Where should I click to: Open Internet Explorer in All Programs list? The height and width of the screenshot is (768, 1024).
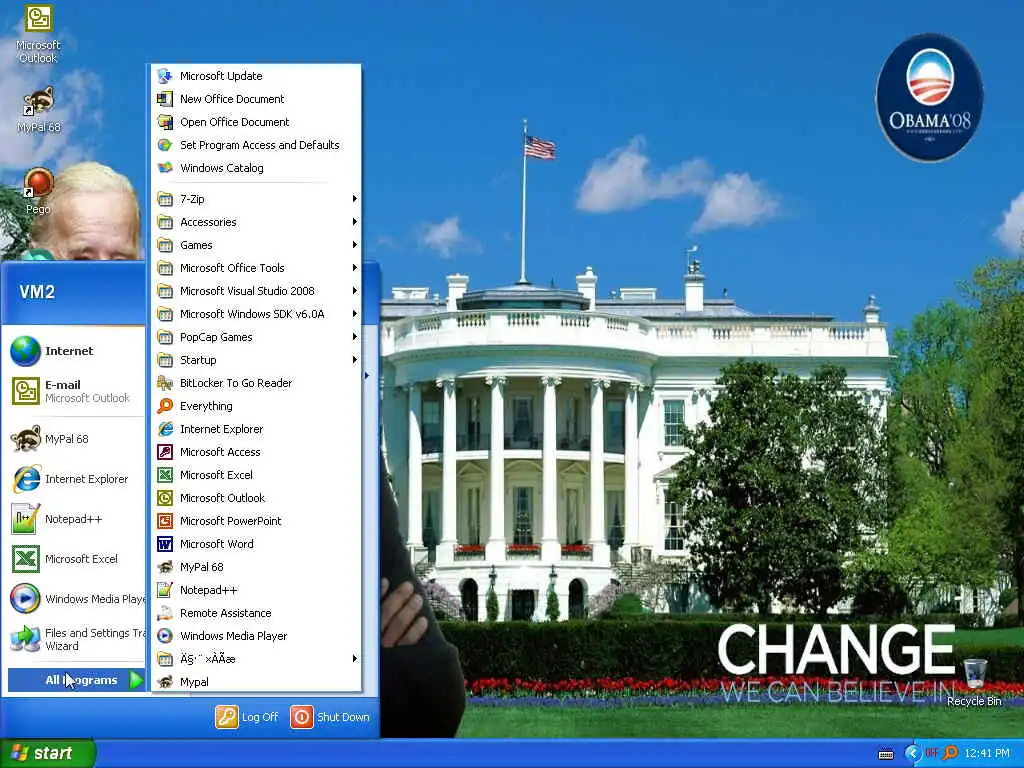coord(256,429)
